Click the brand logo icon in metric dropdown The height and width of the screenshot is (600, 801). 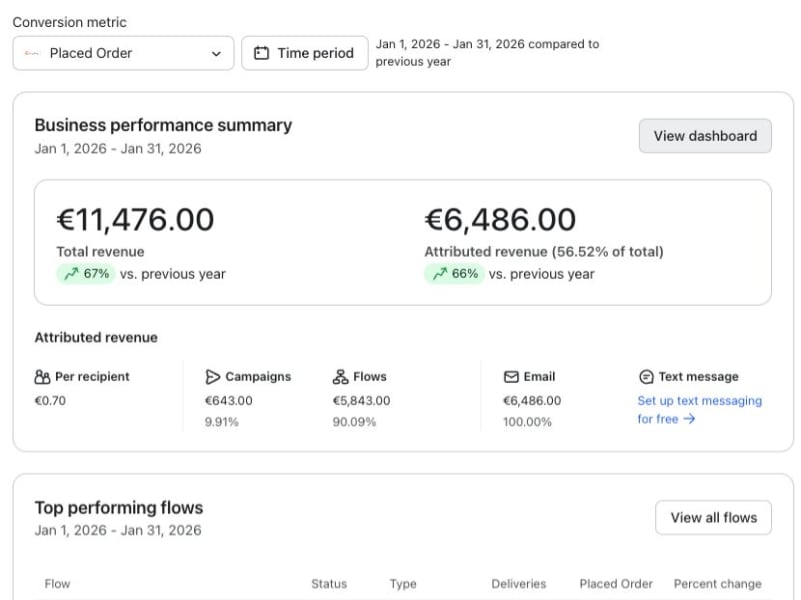[x=32, y=53]
